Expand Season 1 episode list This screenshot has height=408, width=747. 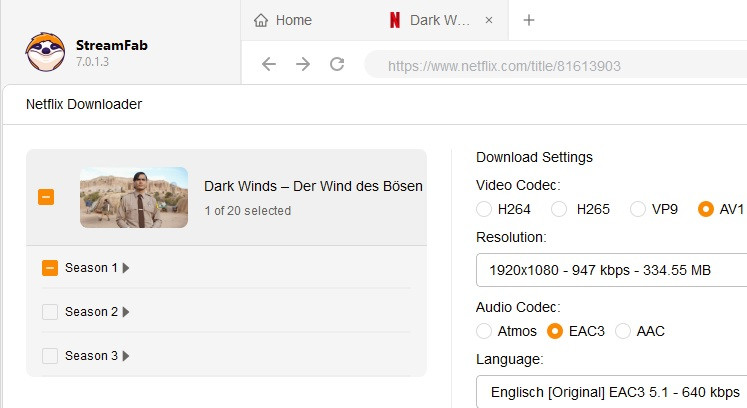click(126, 268)
